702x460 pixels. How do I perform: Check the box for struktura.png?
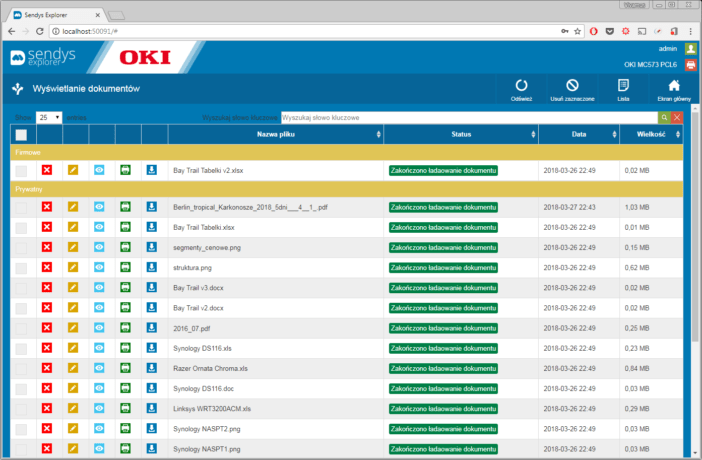pyautogui.click(x=21, y=268)
